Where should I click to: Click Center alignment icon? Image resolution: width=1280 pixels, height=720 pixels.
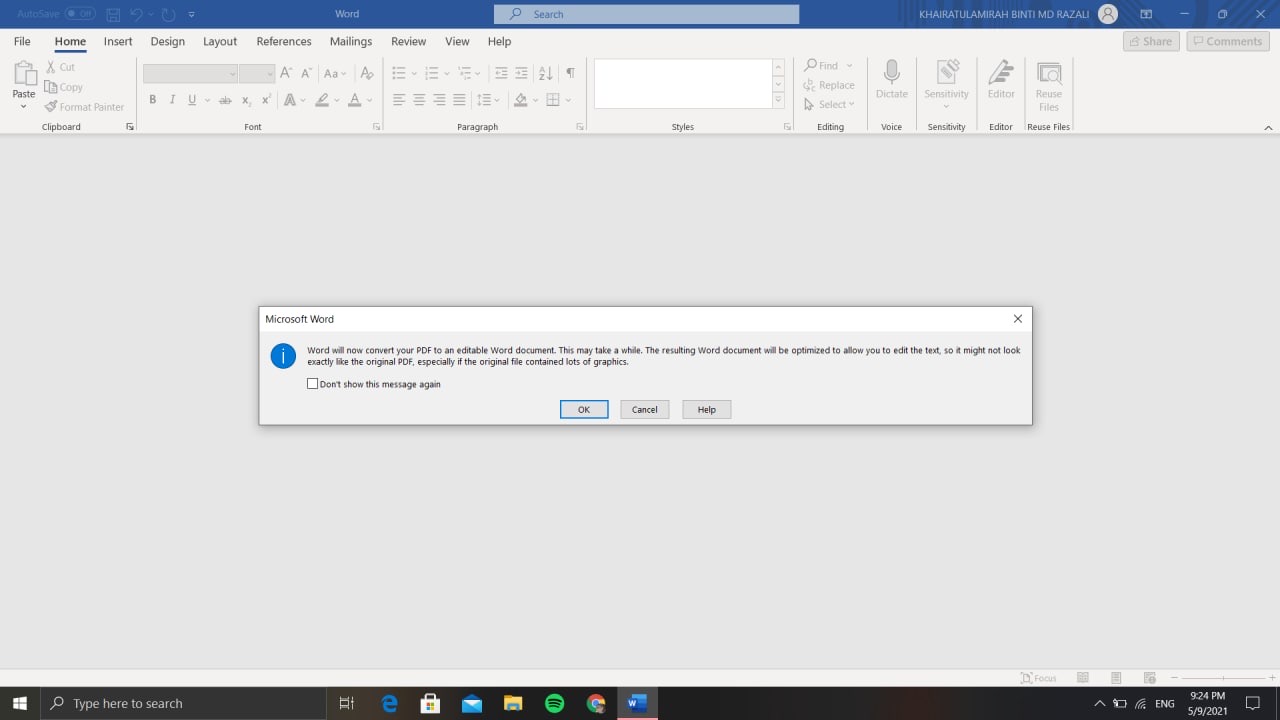coord(419,100)
